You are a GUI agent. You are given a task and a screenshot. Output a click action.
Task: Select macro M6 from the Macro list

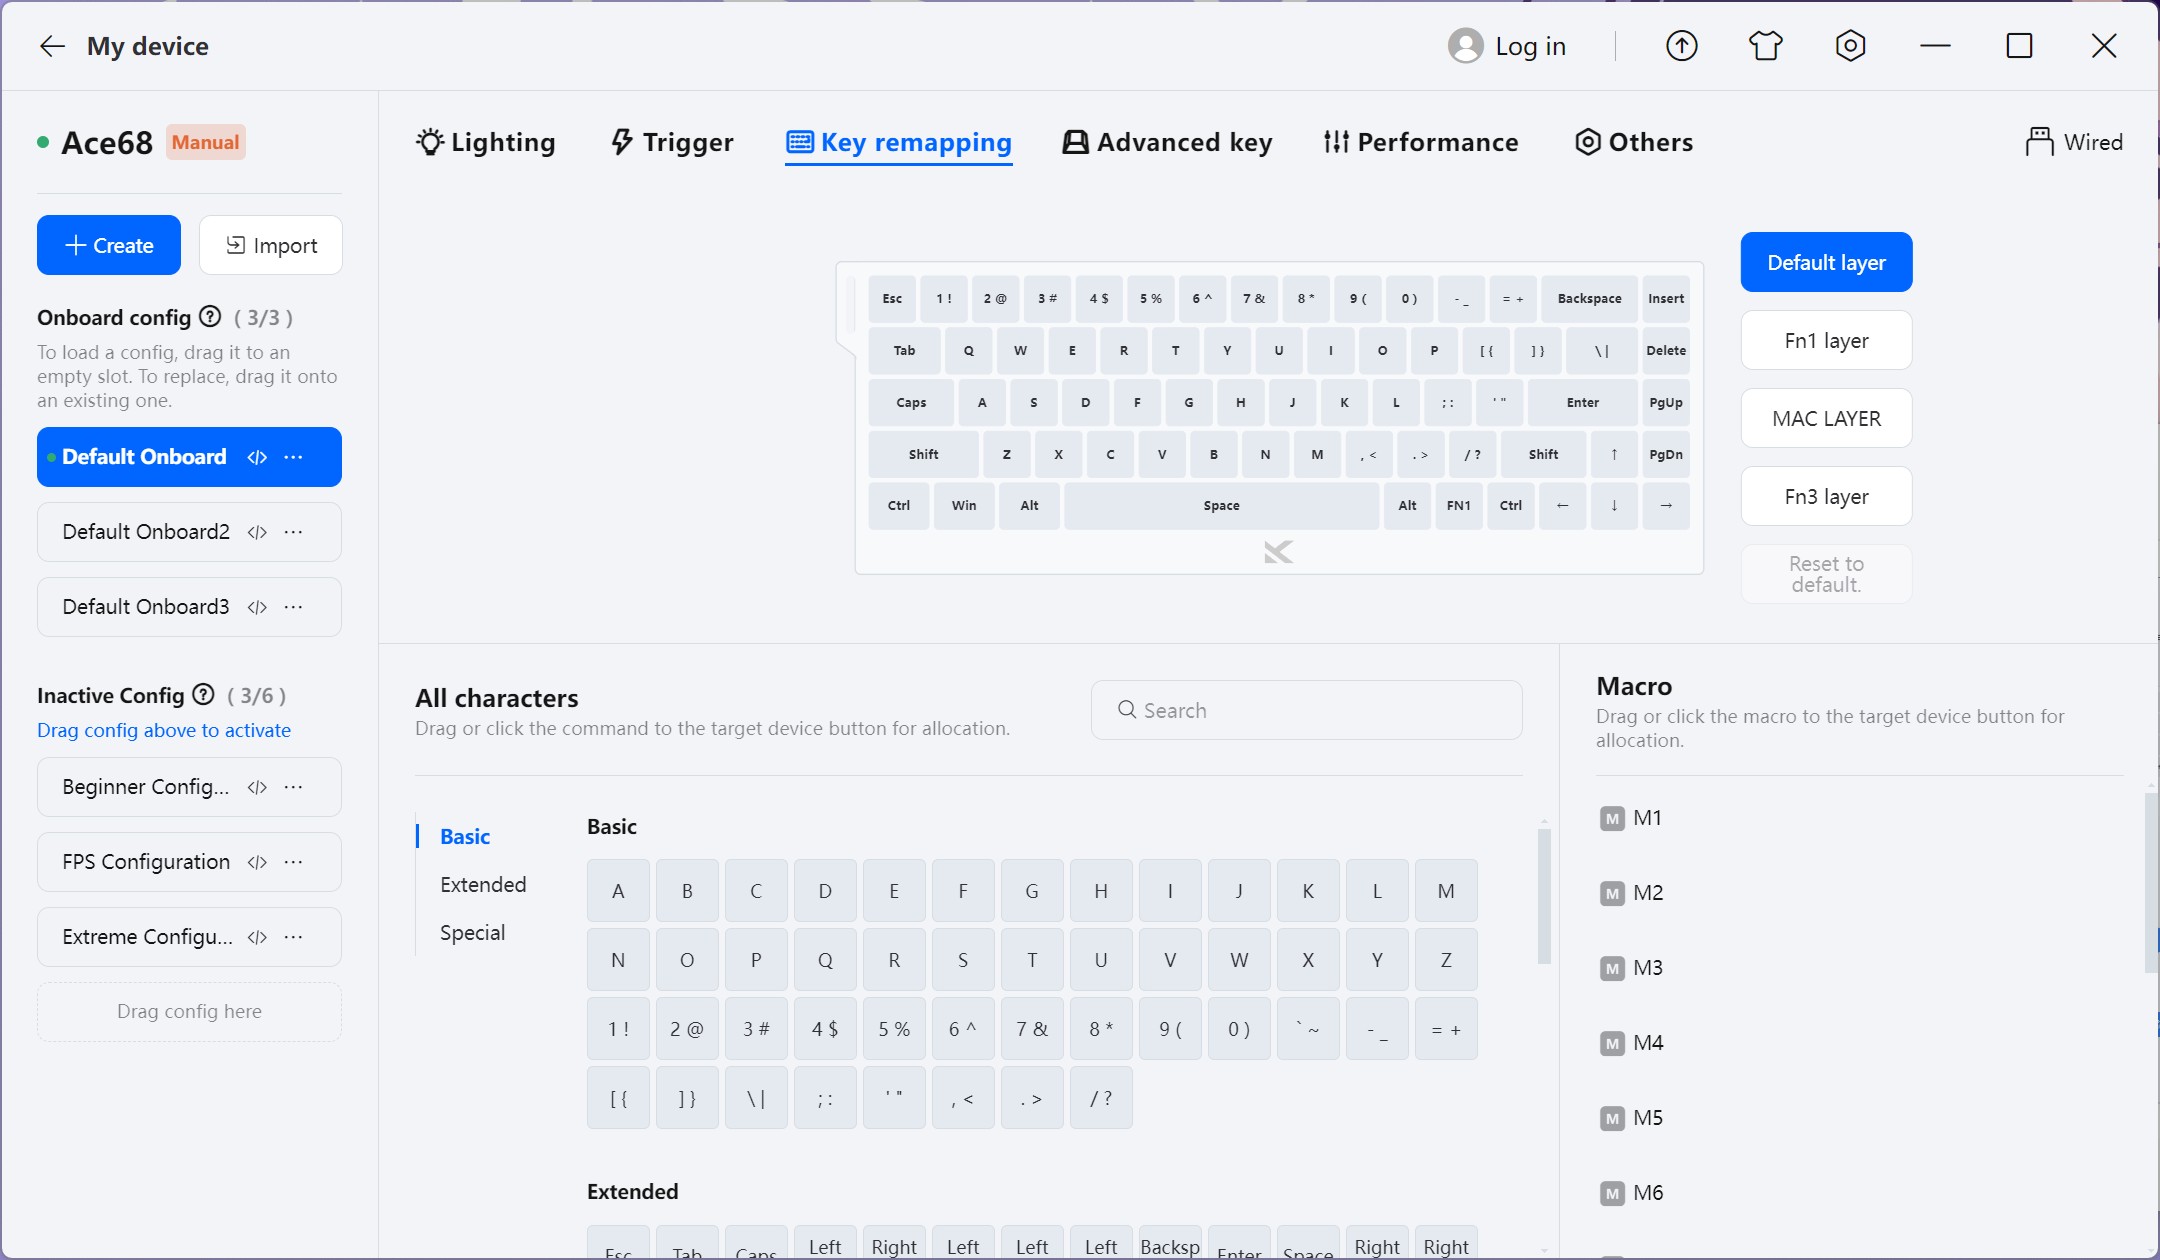coord(1633,1193)
